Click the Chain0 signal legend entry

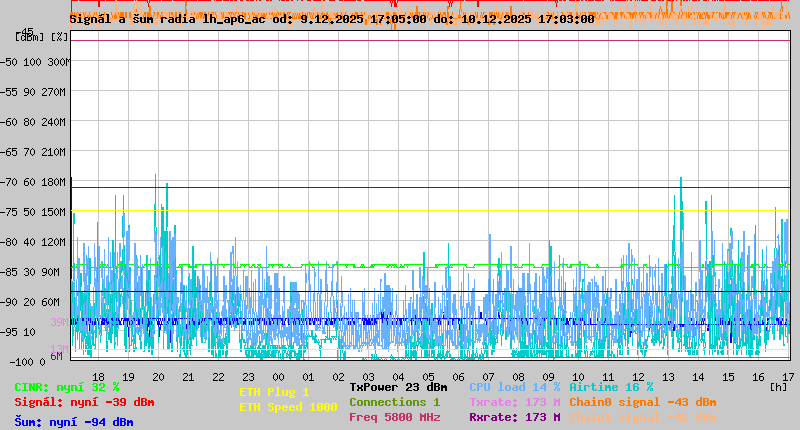[642, 402]
